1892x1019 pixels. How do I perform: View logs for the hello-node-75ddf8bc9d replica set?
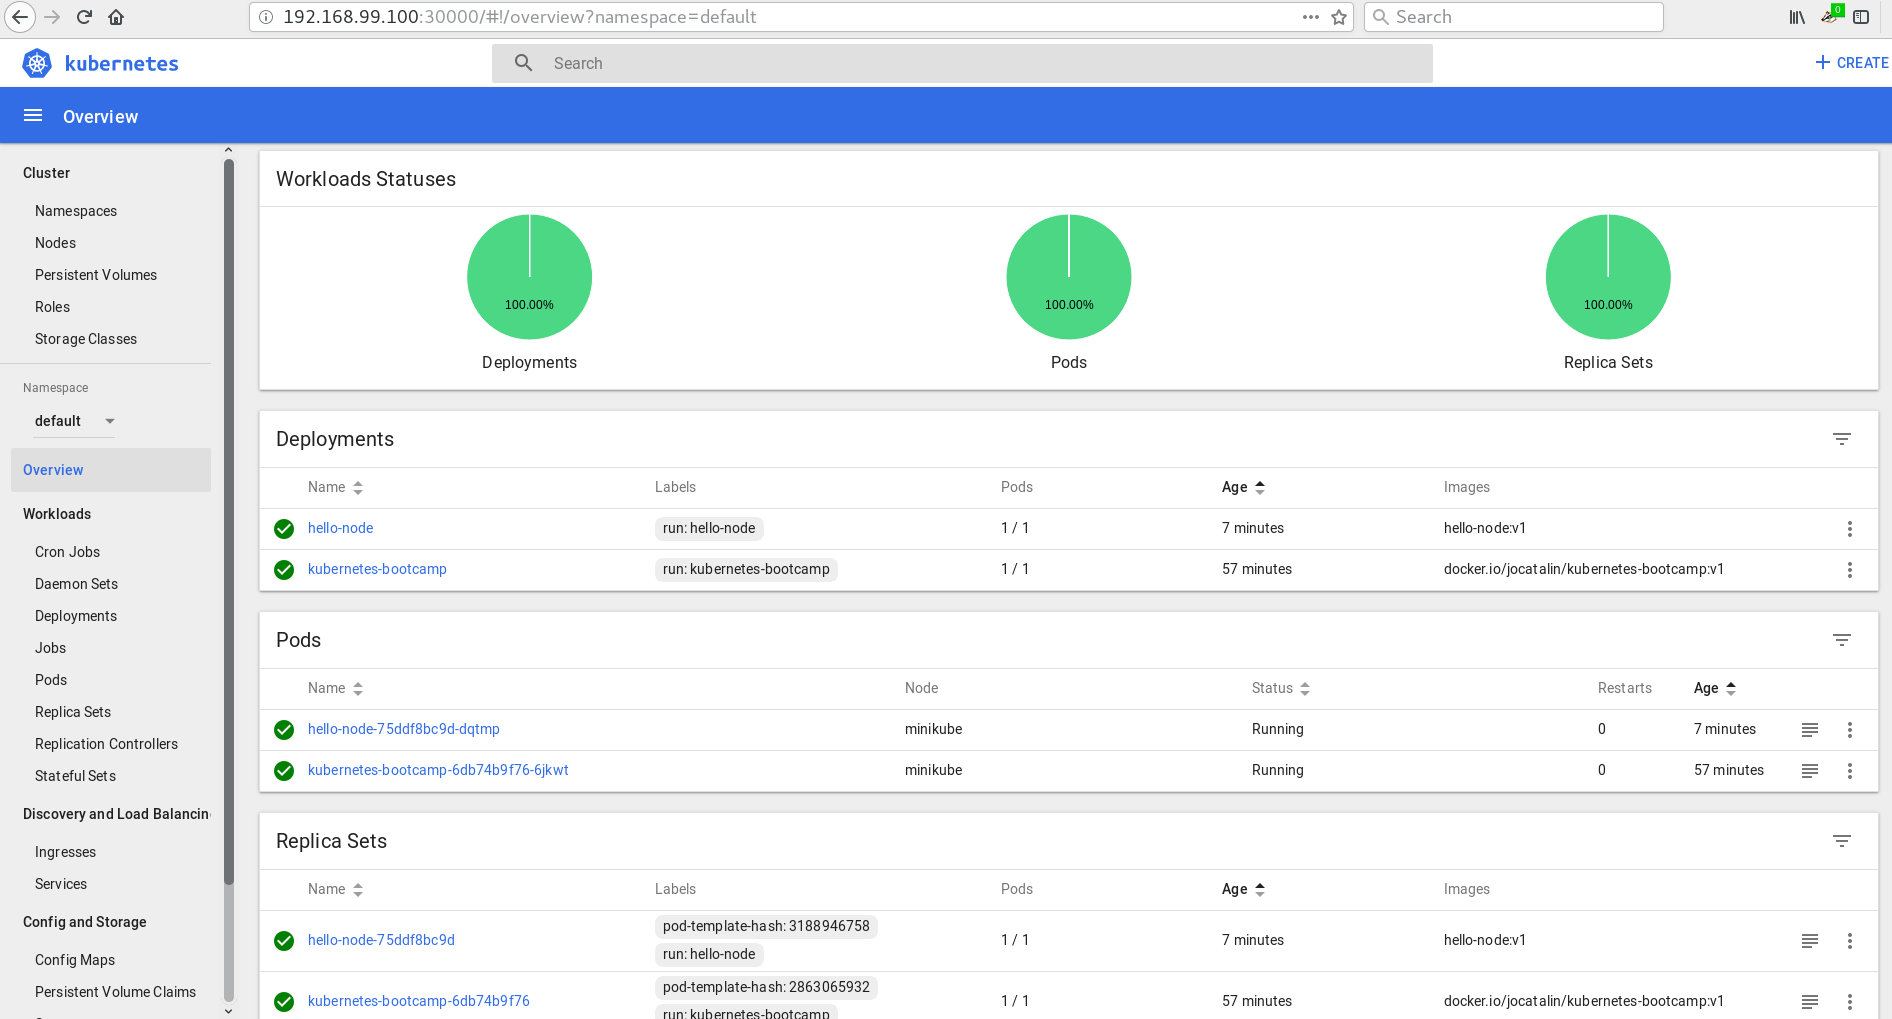pyautogui.click(x=1809, y=941)
